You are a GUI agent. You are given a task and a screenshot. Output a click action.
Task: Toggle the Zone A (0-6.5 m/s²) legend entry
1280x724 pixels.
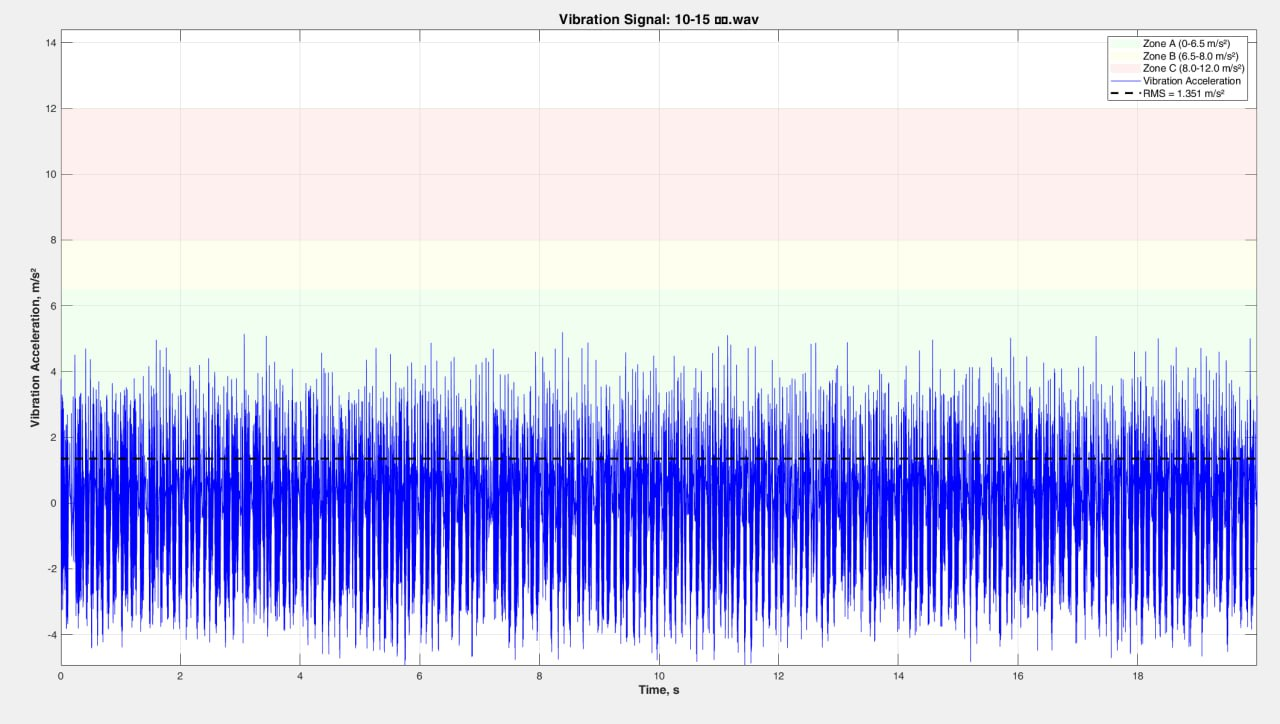tap(1186, 44)
